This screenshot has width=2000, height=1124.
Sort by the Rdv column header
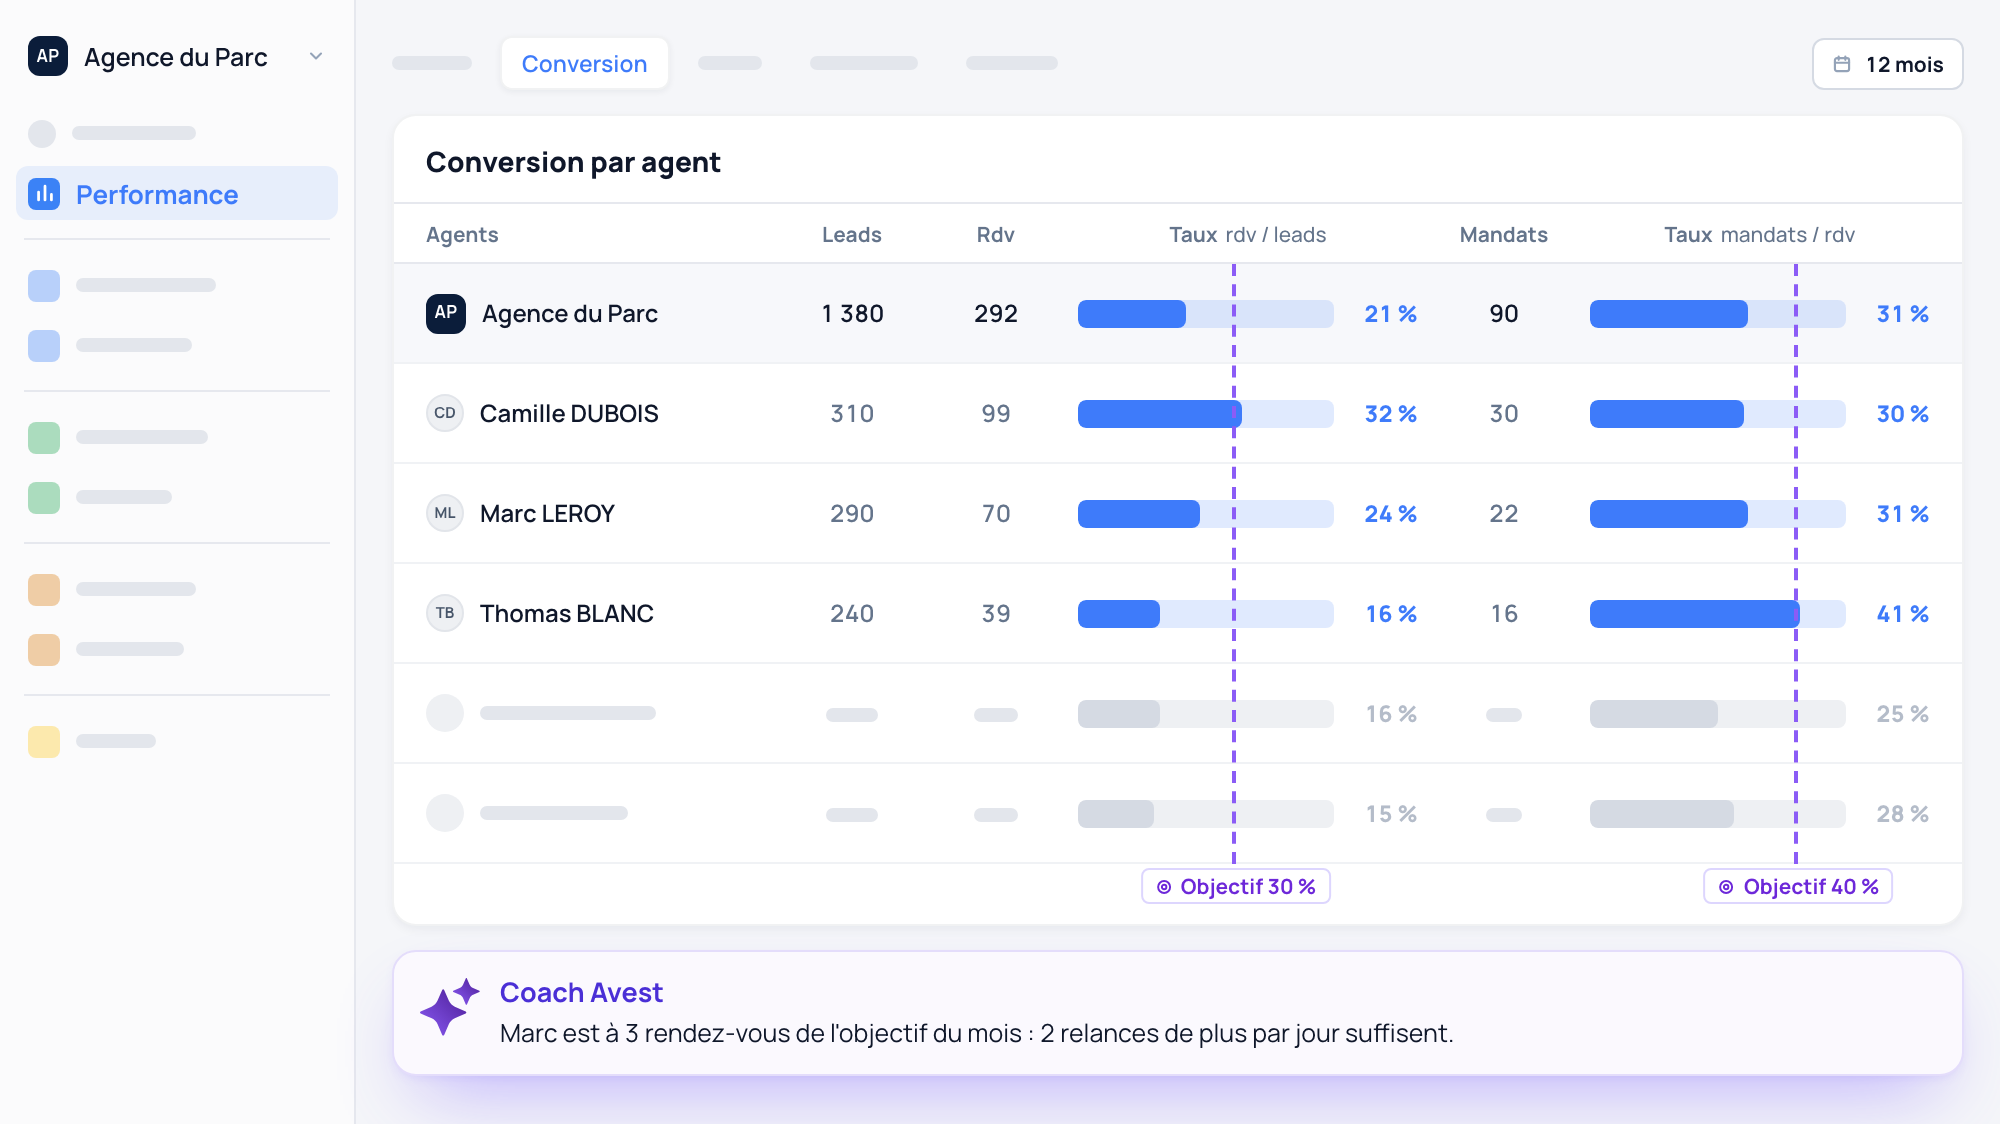pyautogui.click(x=996, y=235)
